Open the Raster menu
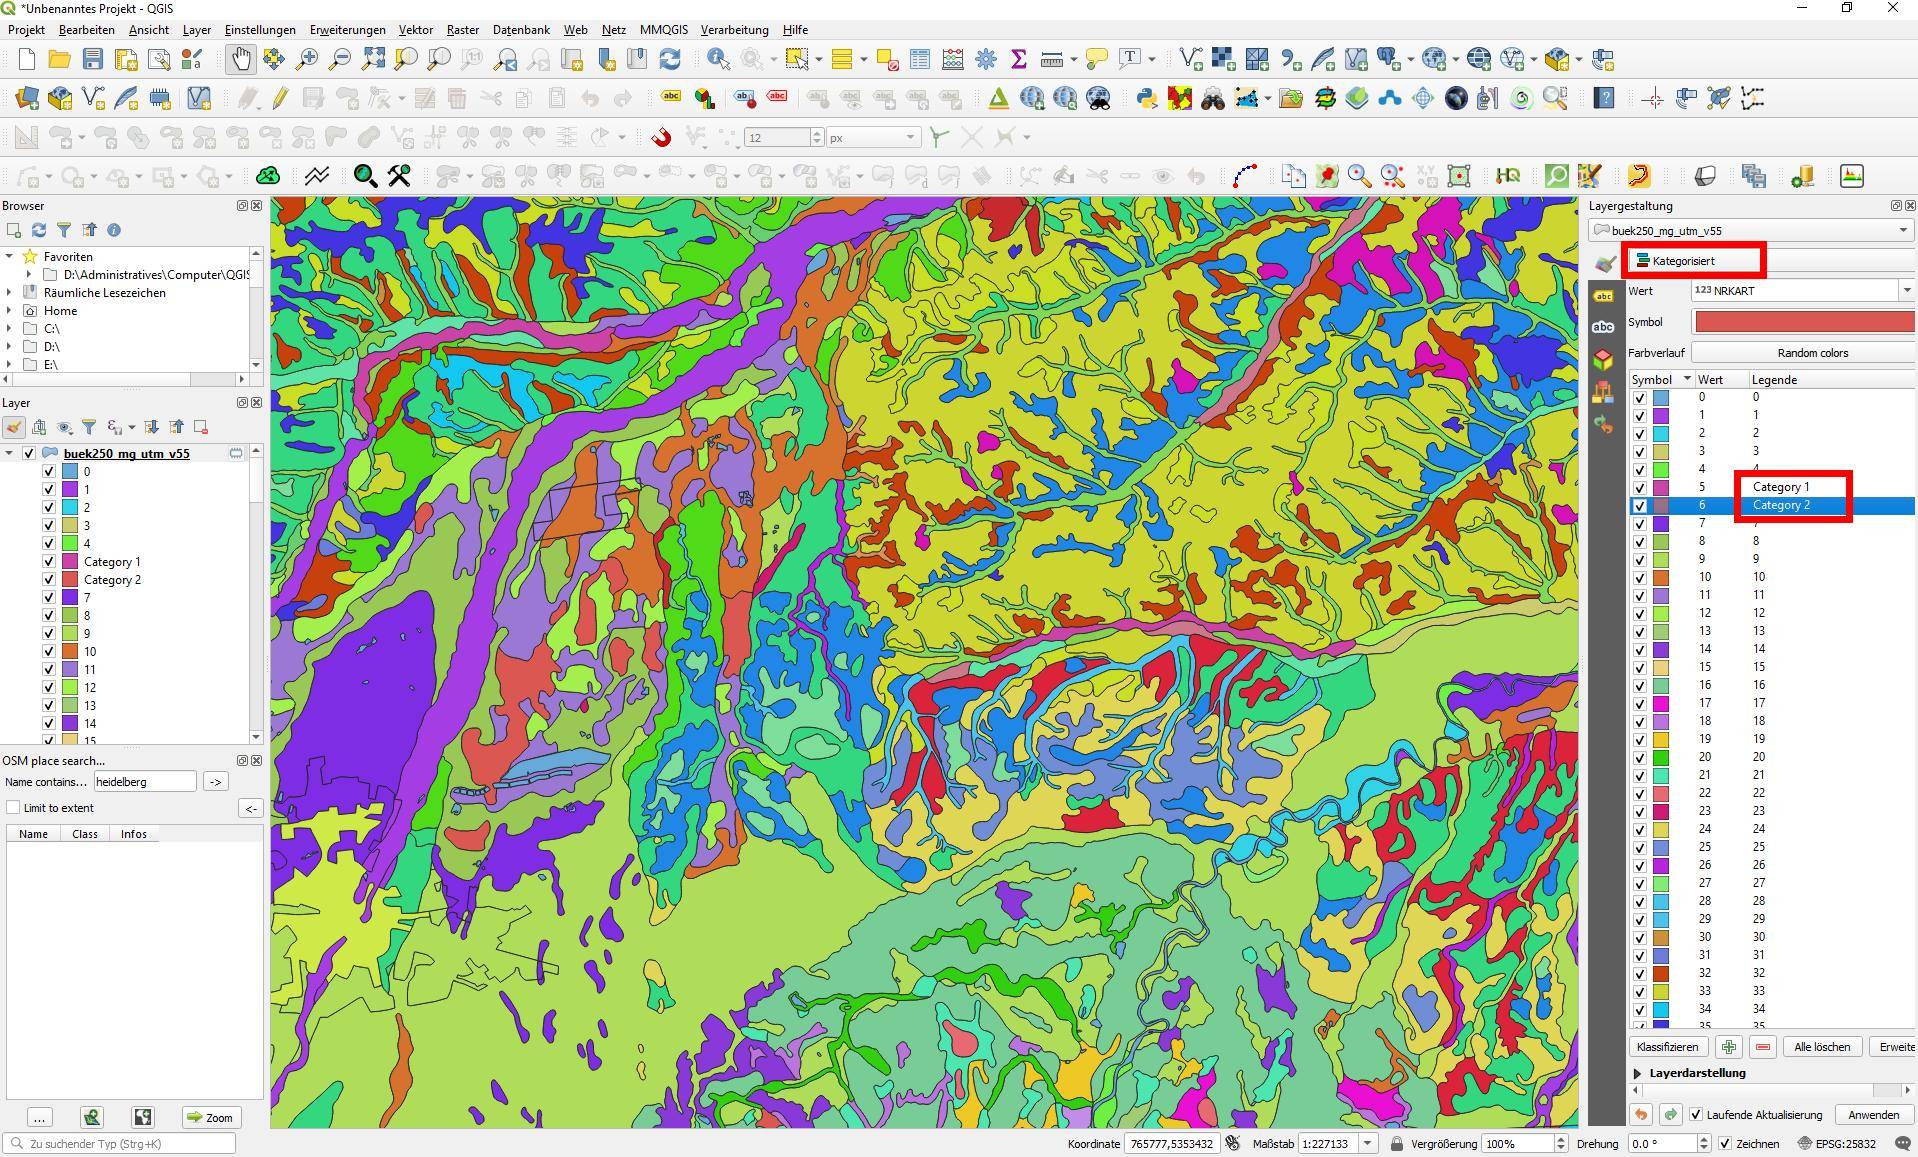Image resolution: width=1918 pixels, height=1157 pixels. click(463, 30)
